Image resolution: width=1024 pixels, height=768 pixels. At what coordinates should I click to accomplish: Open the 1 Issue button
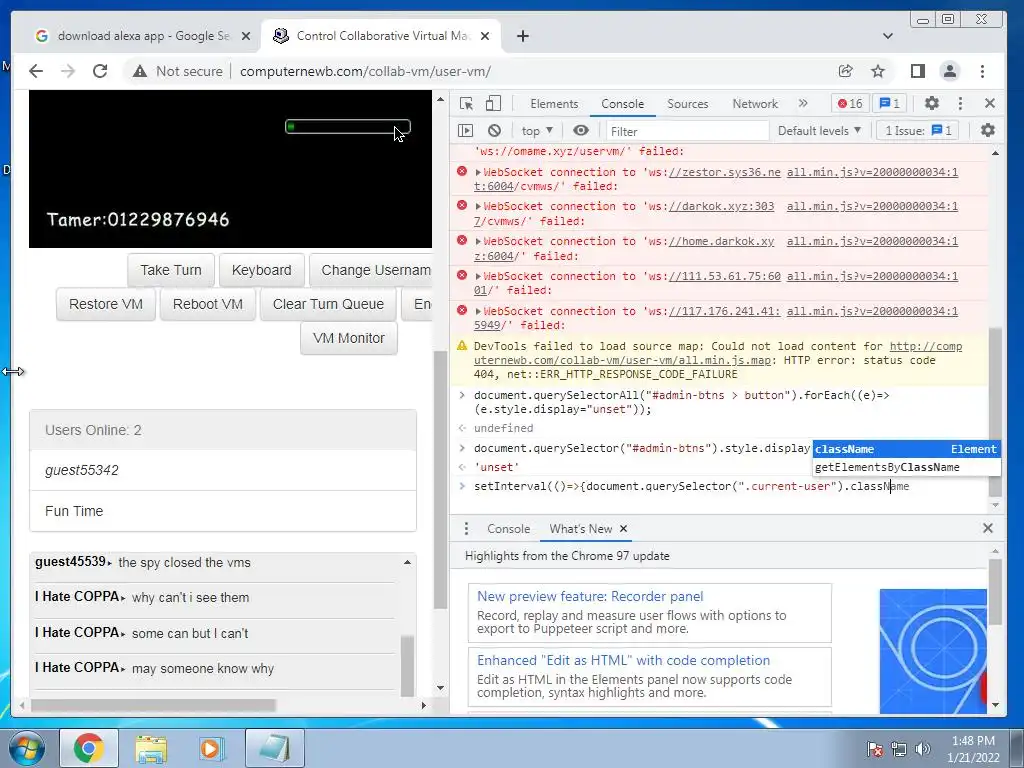918,131
